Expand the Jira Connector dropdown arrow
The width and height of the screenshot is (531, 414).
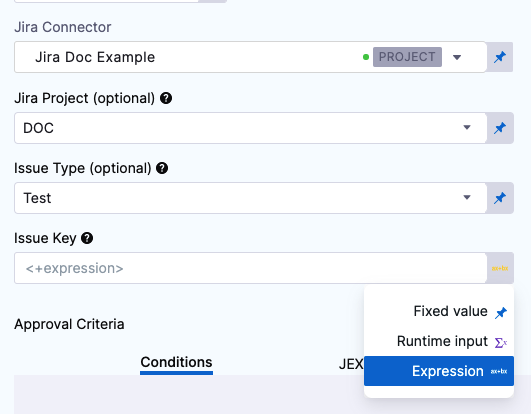[x=457, y=57]
